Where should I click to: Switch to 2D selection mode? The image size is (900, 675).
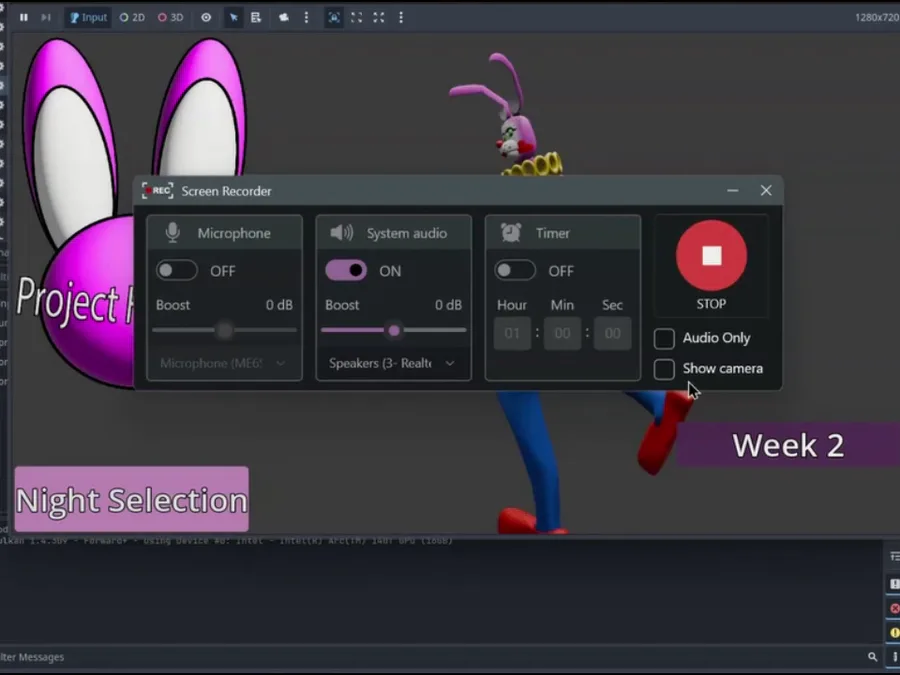(132, 18)
